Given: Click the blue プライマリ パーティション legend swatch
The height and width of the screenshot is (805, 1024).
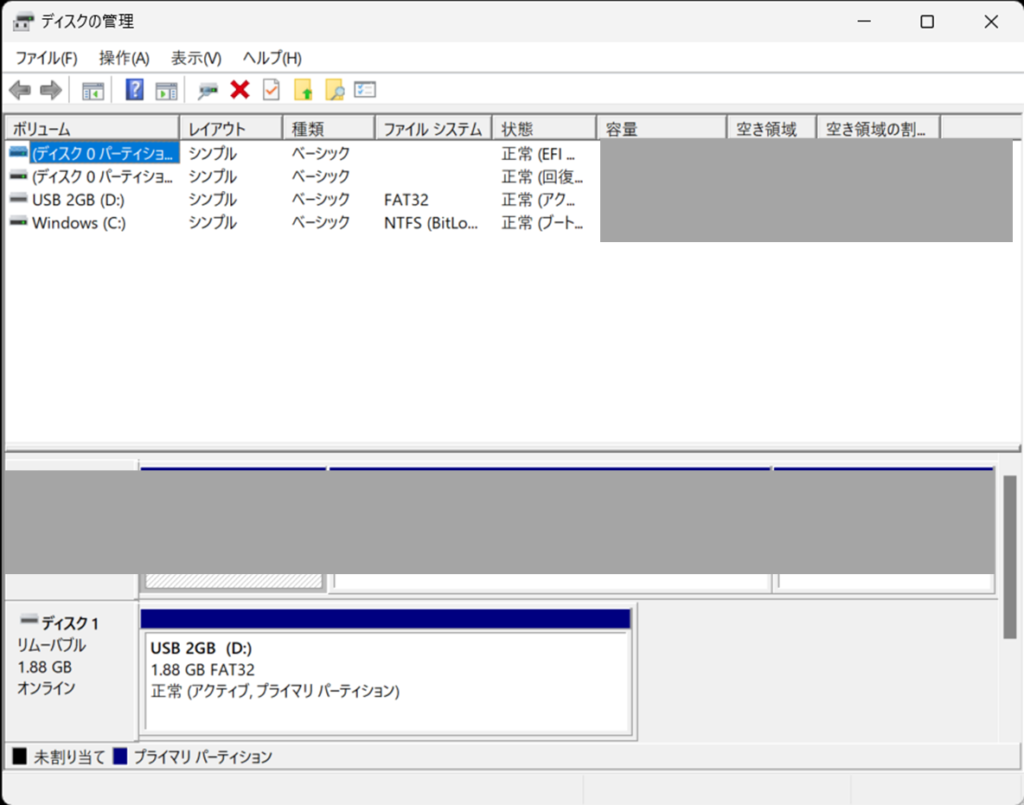Looking at the screenshot, I should 120,756.
